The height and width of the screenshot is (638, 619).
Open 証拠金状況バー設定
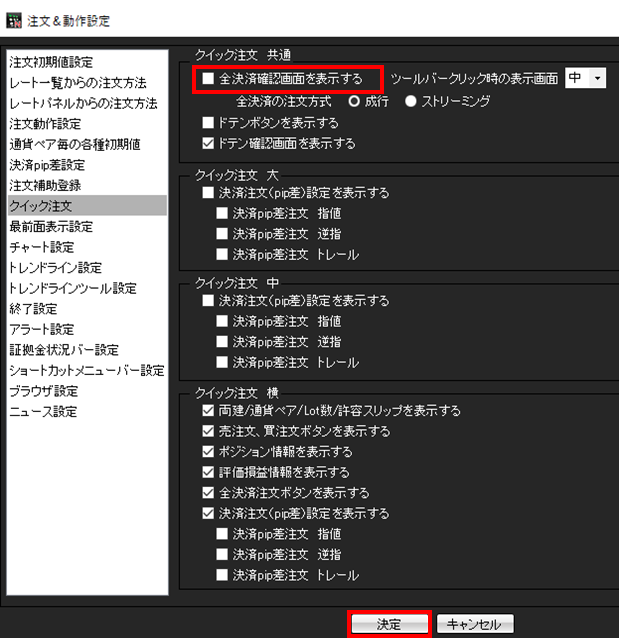tap(87, 350)
